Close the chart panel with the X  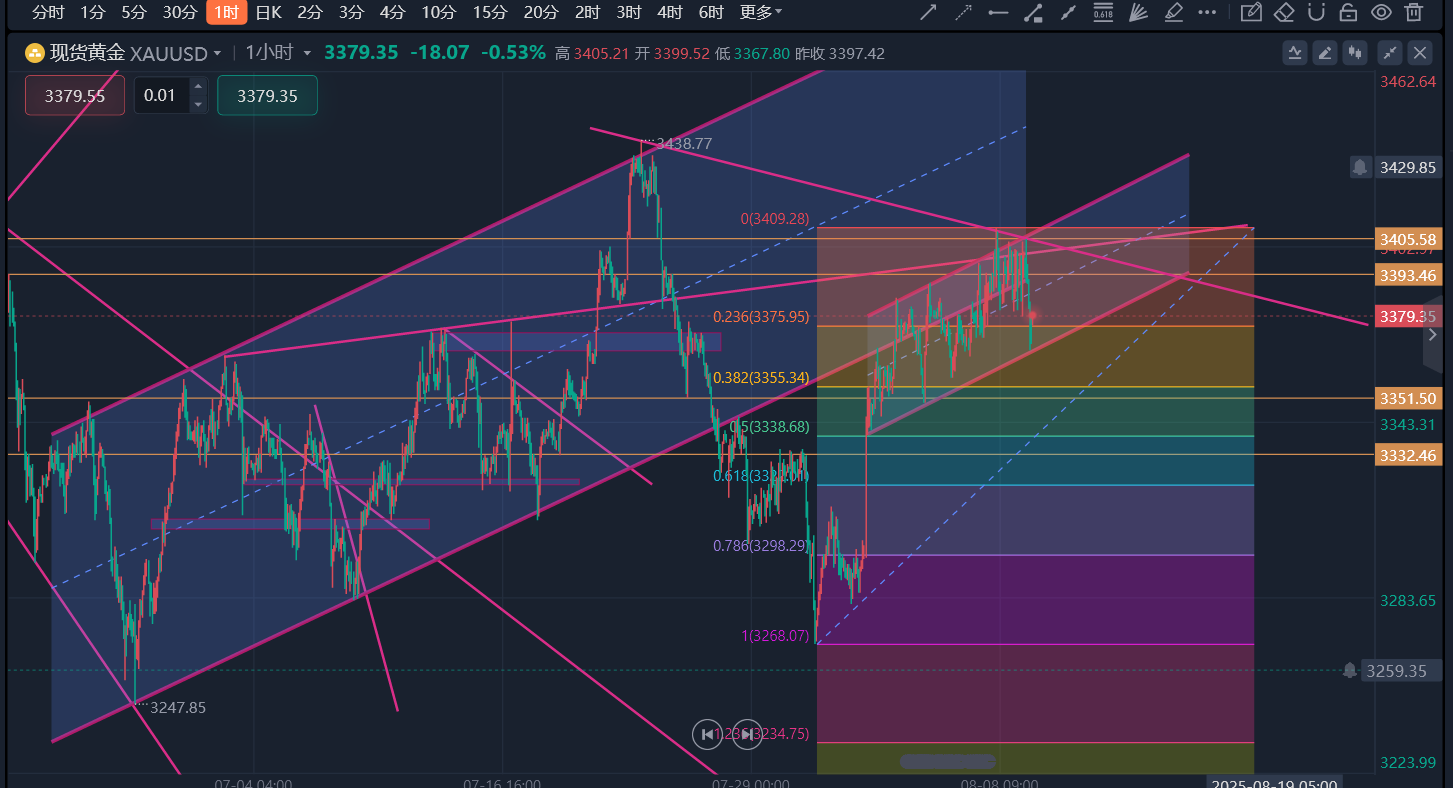1420,53
